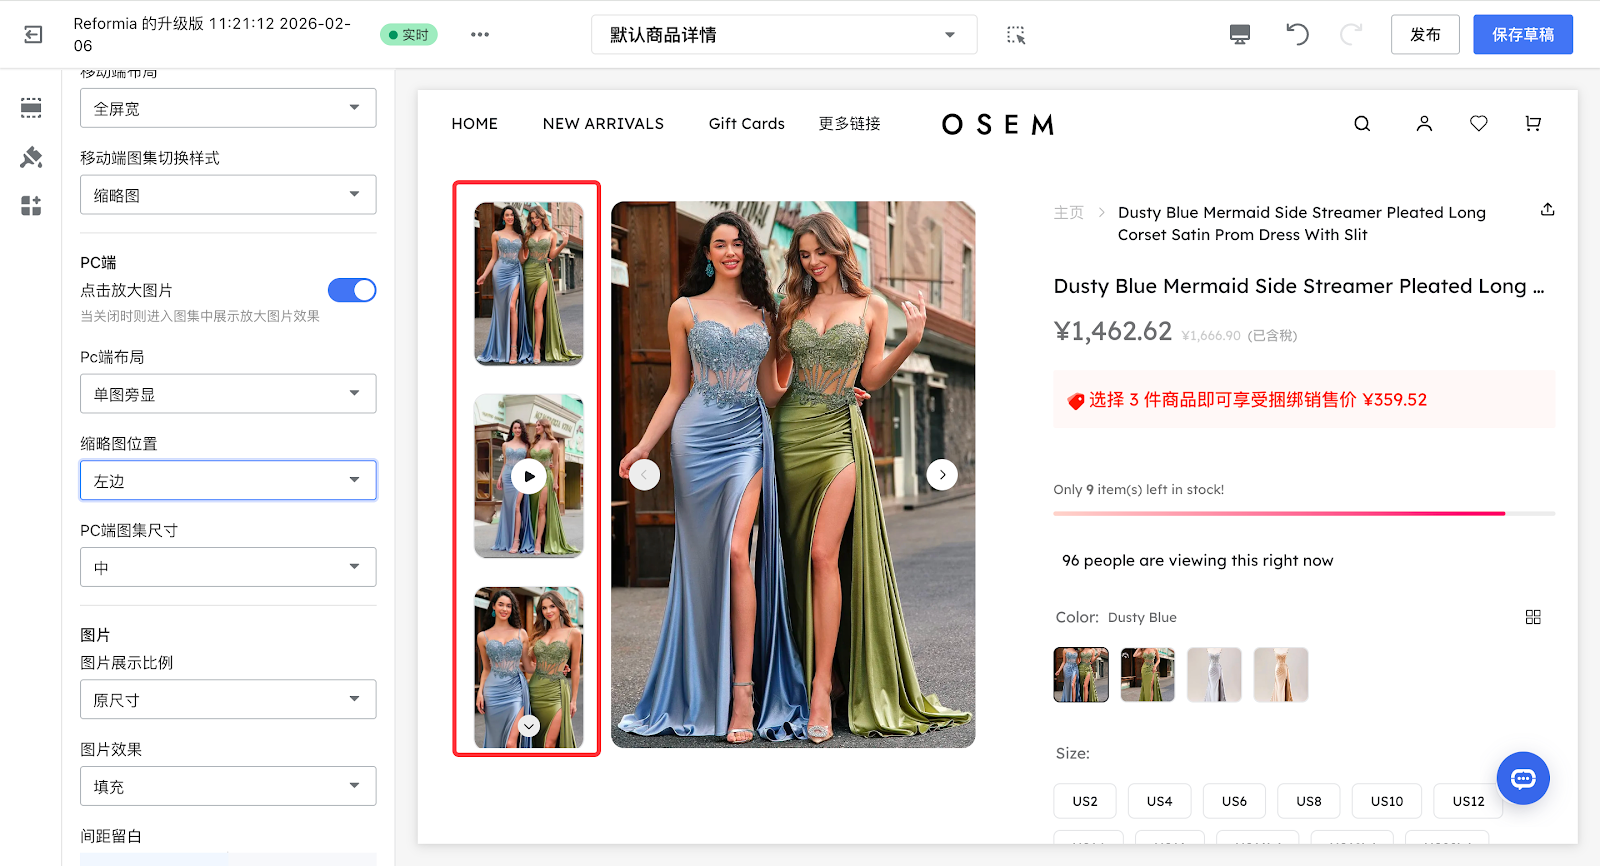This screenshot has width=1600, height=866.
Task: Expand the Pc端布局 dropdown showing 单图旁显
Action: tap(228, 394)
